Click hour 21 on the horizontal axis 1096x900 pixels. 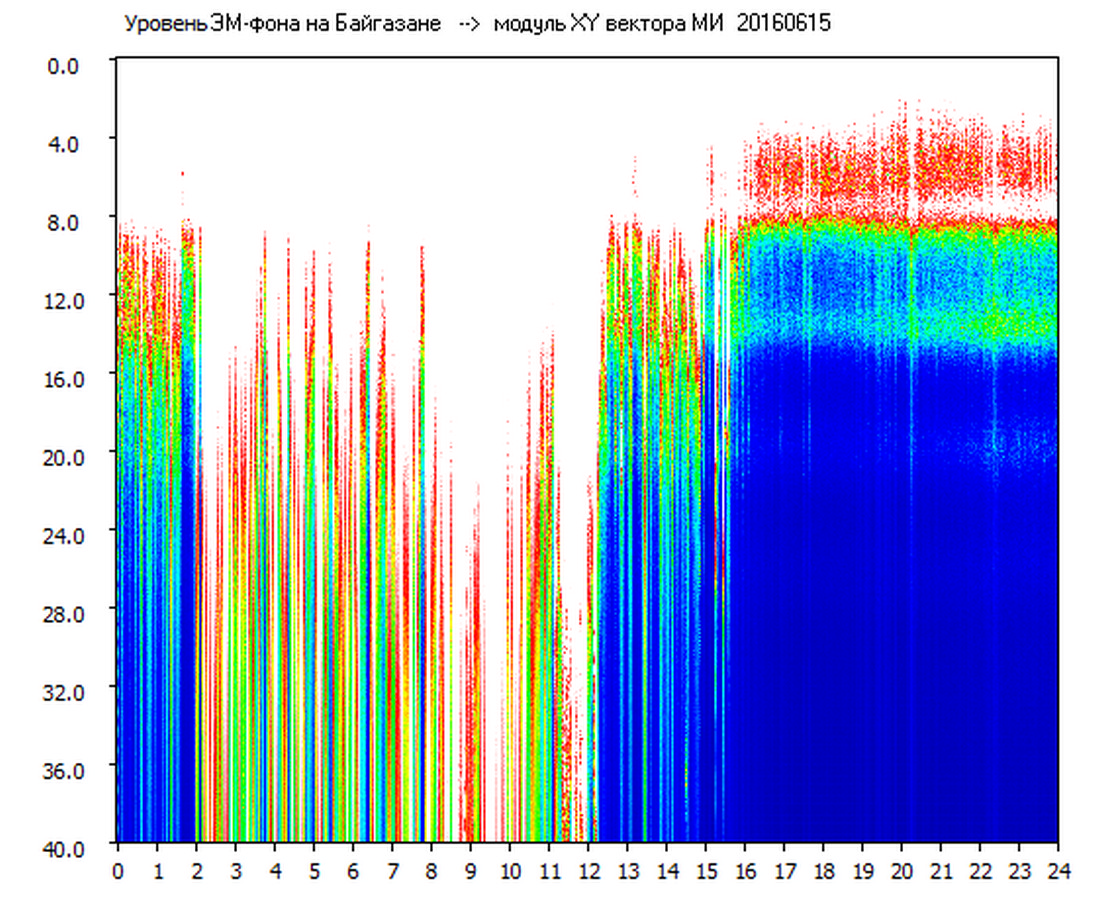click(940, 871)
